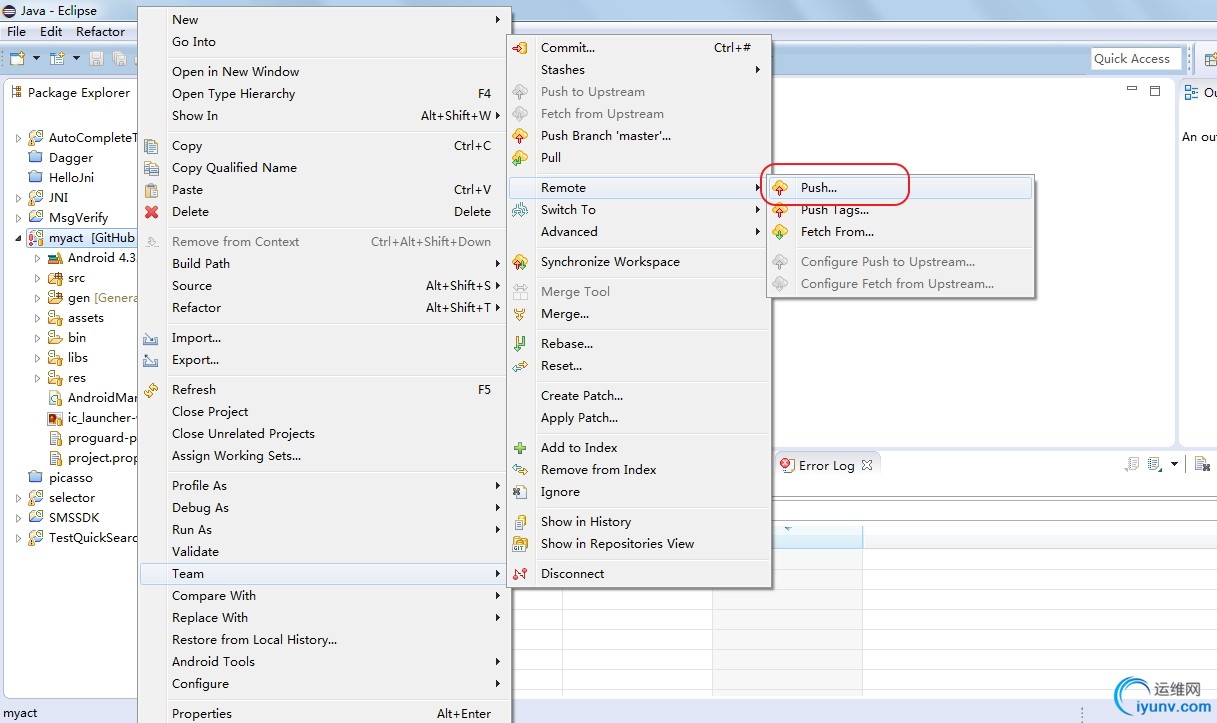Open the File menu

coord(17,32)
